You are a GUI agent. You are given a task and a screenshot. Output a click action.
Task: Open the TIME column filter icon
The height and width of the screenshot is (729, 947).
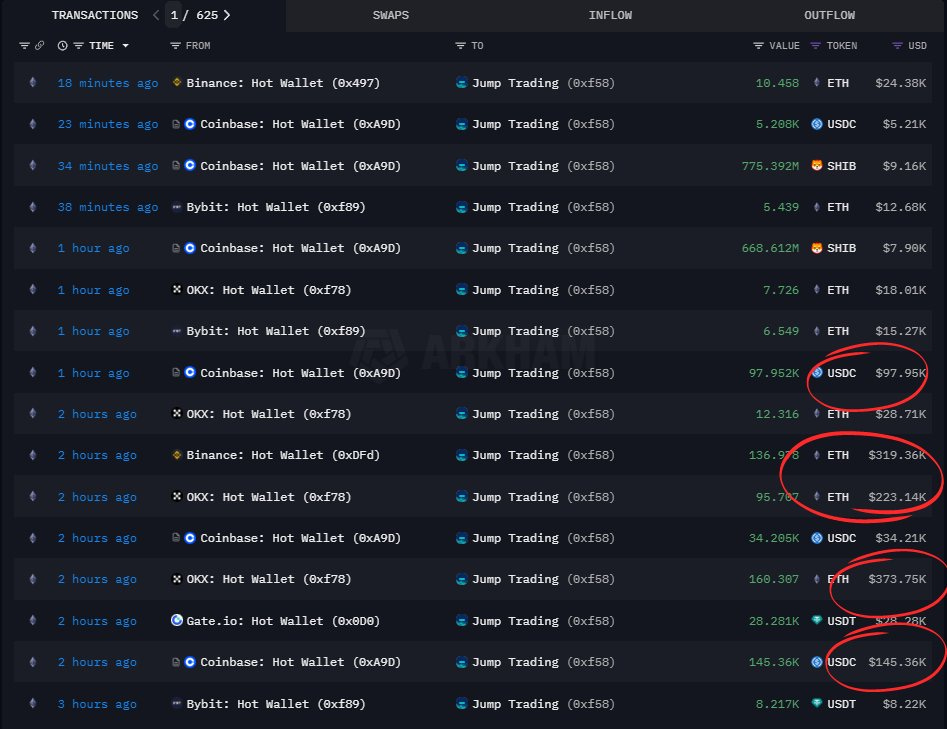pos(79,46)
